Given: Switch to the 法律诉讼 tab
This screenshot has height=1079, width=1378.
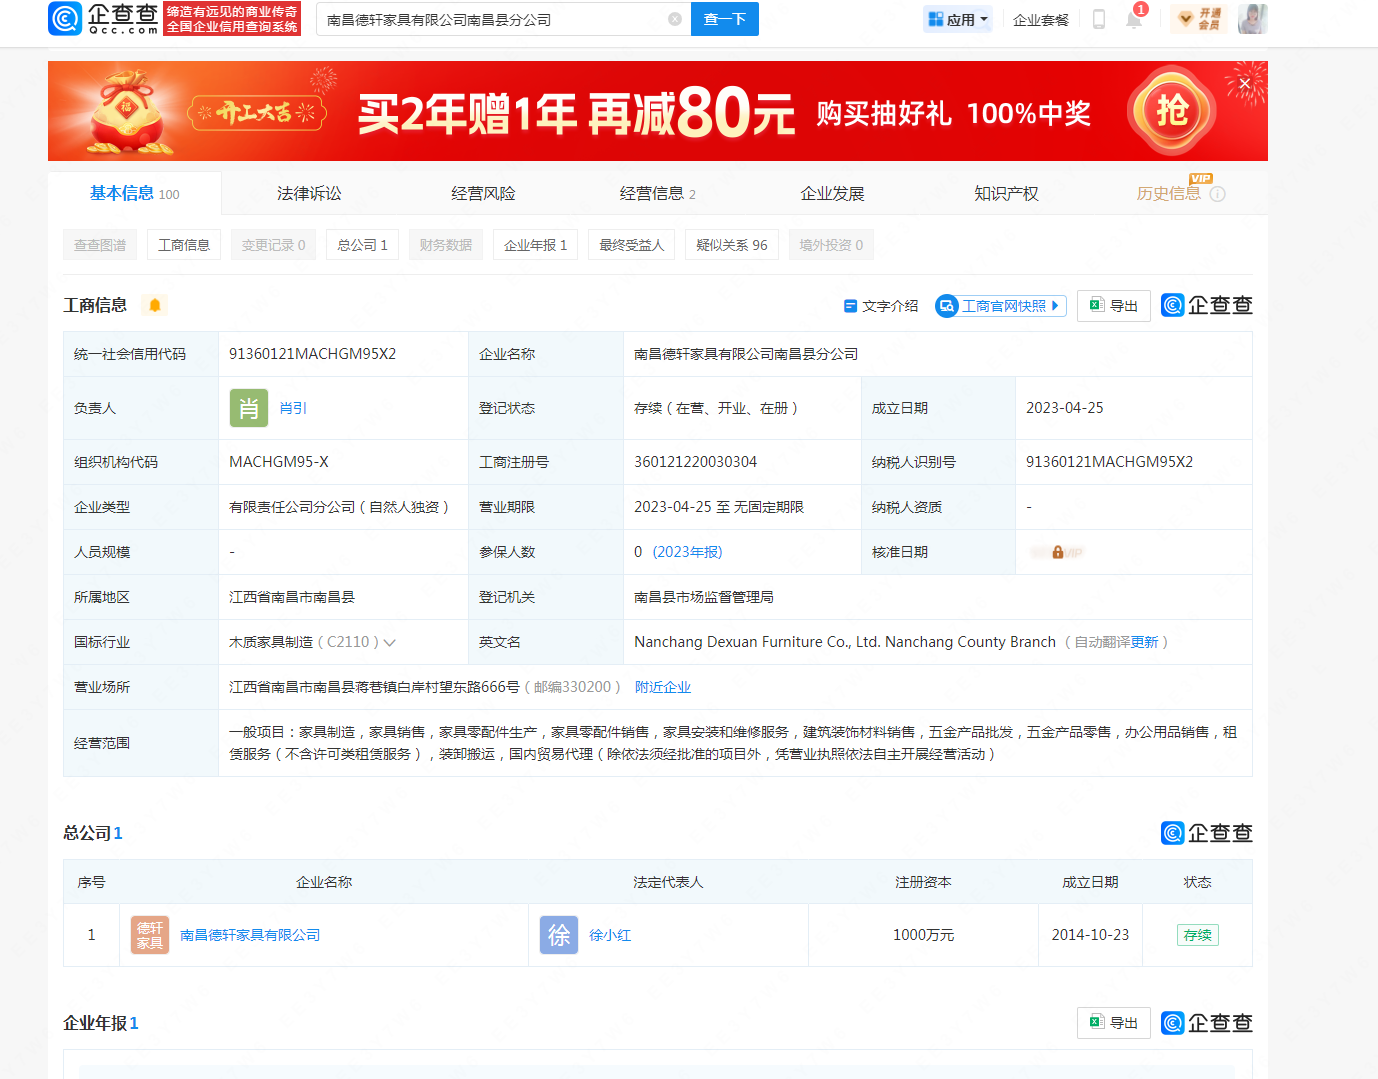Looking at the screenshot, I should tap(309, 194).
